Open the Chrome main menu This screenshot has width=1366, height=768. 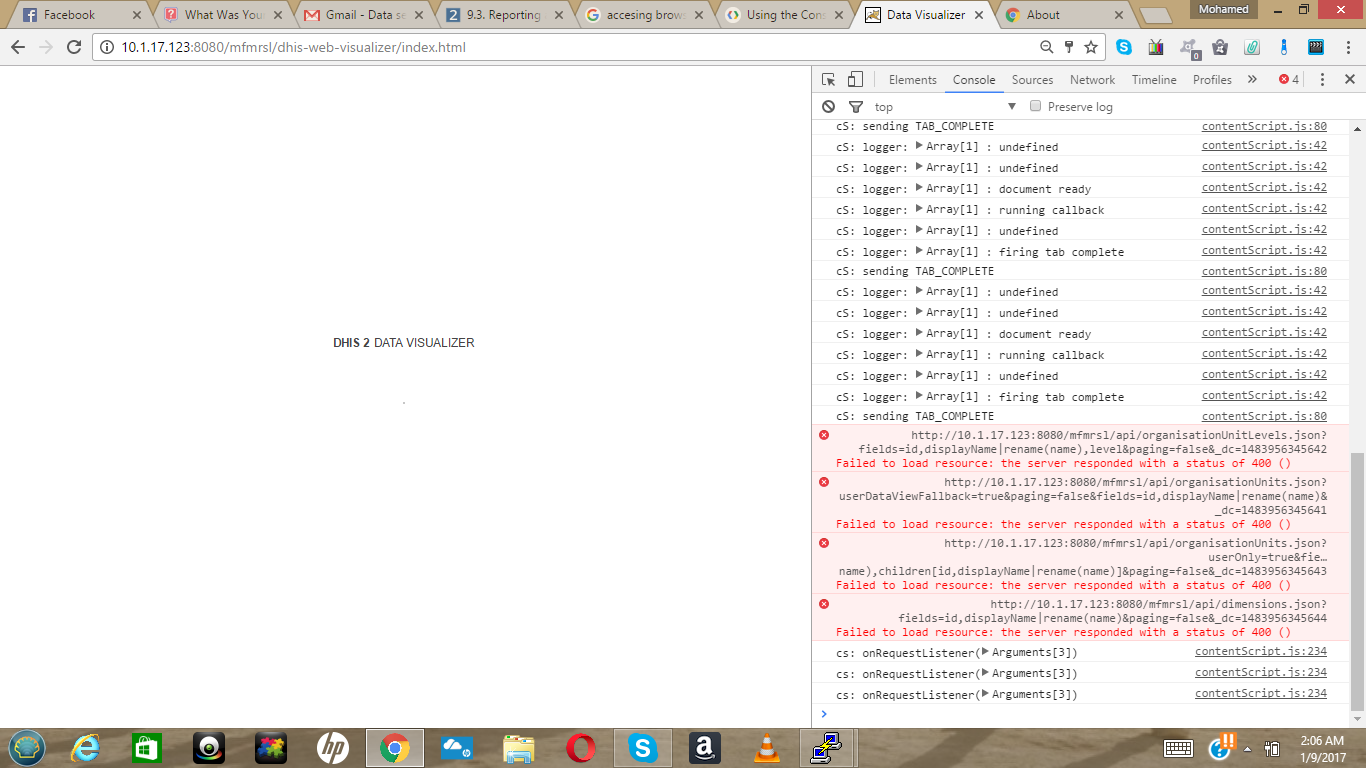[x=1347, y=47]
